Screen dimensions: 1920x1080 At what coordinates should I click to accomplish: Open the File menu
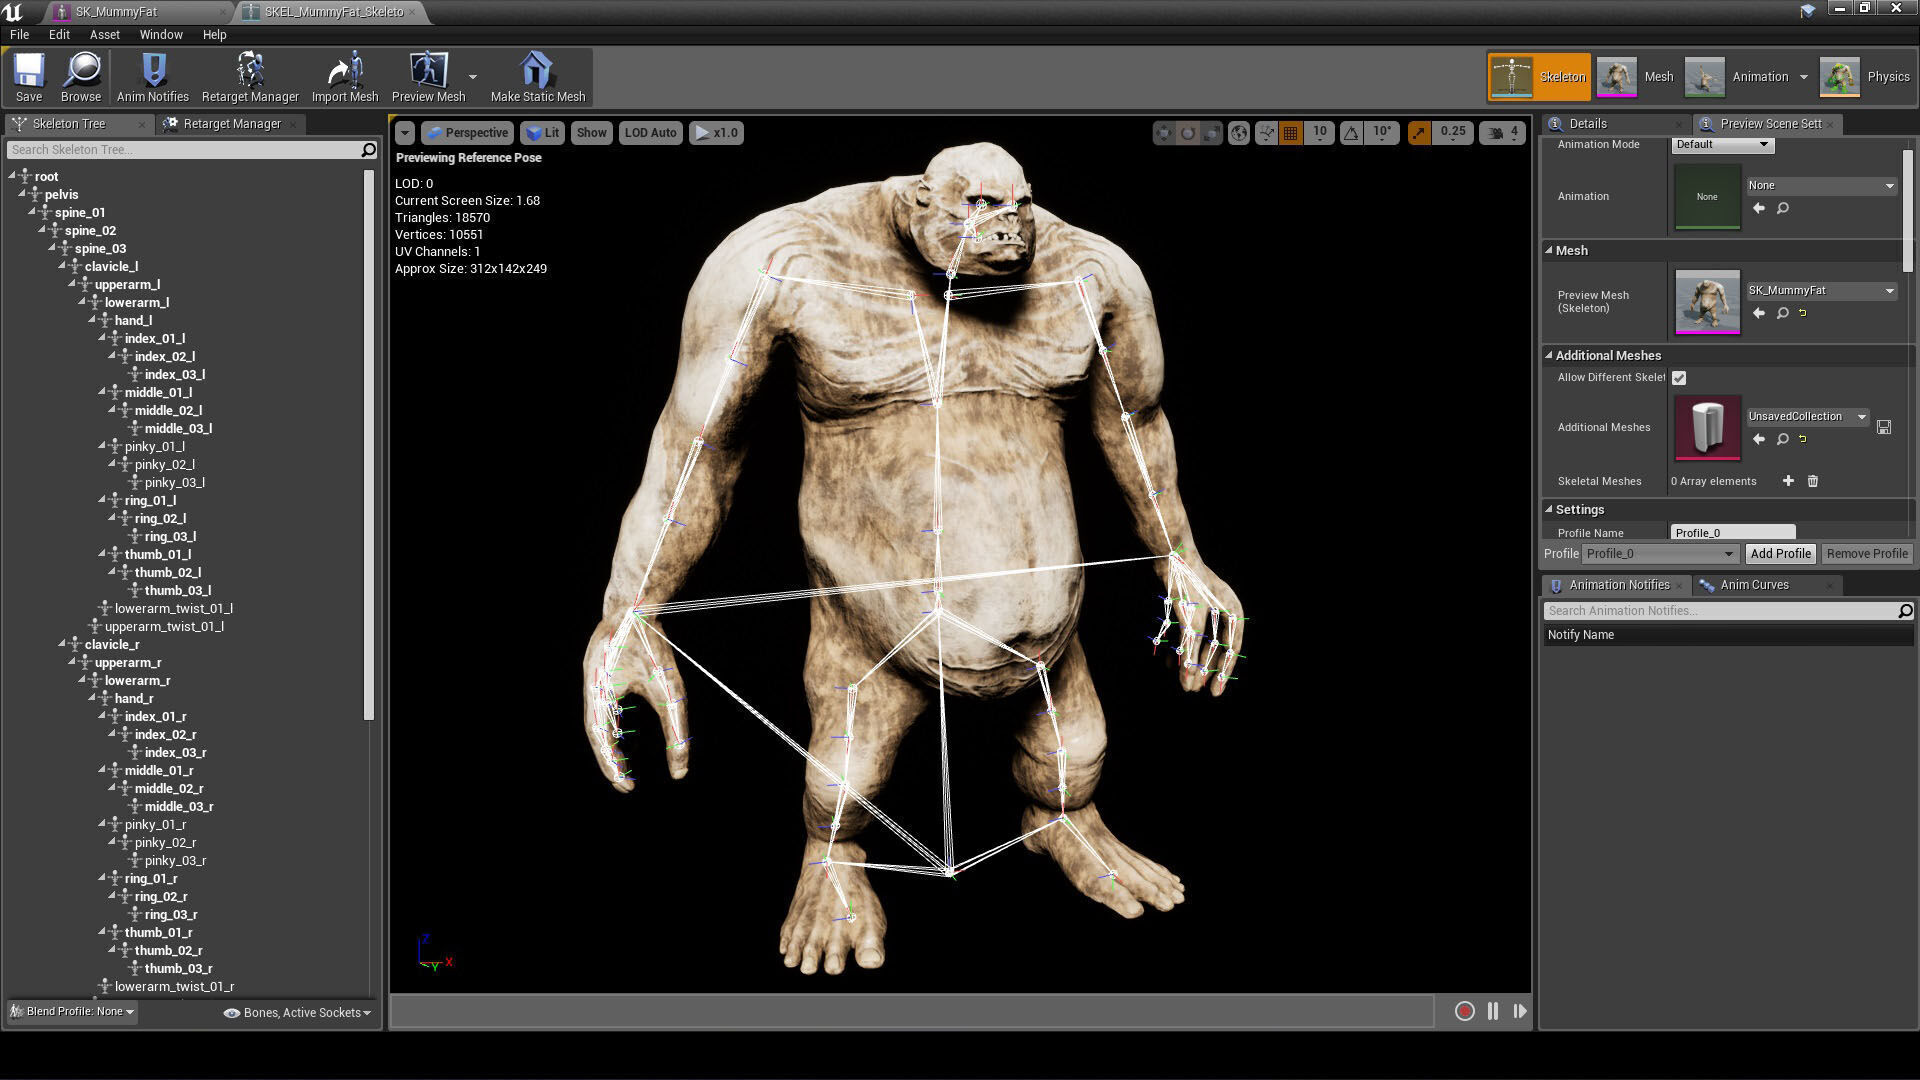[x=19, y=35]
